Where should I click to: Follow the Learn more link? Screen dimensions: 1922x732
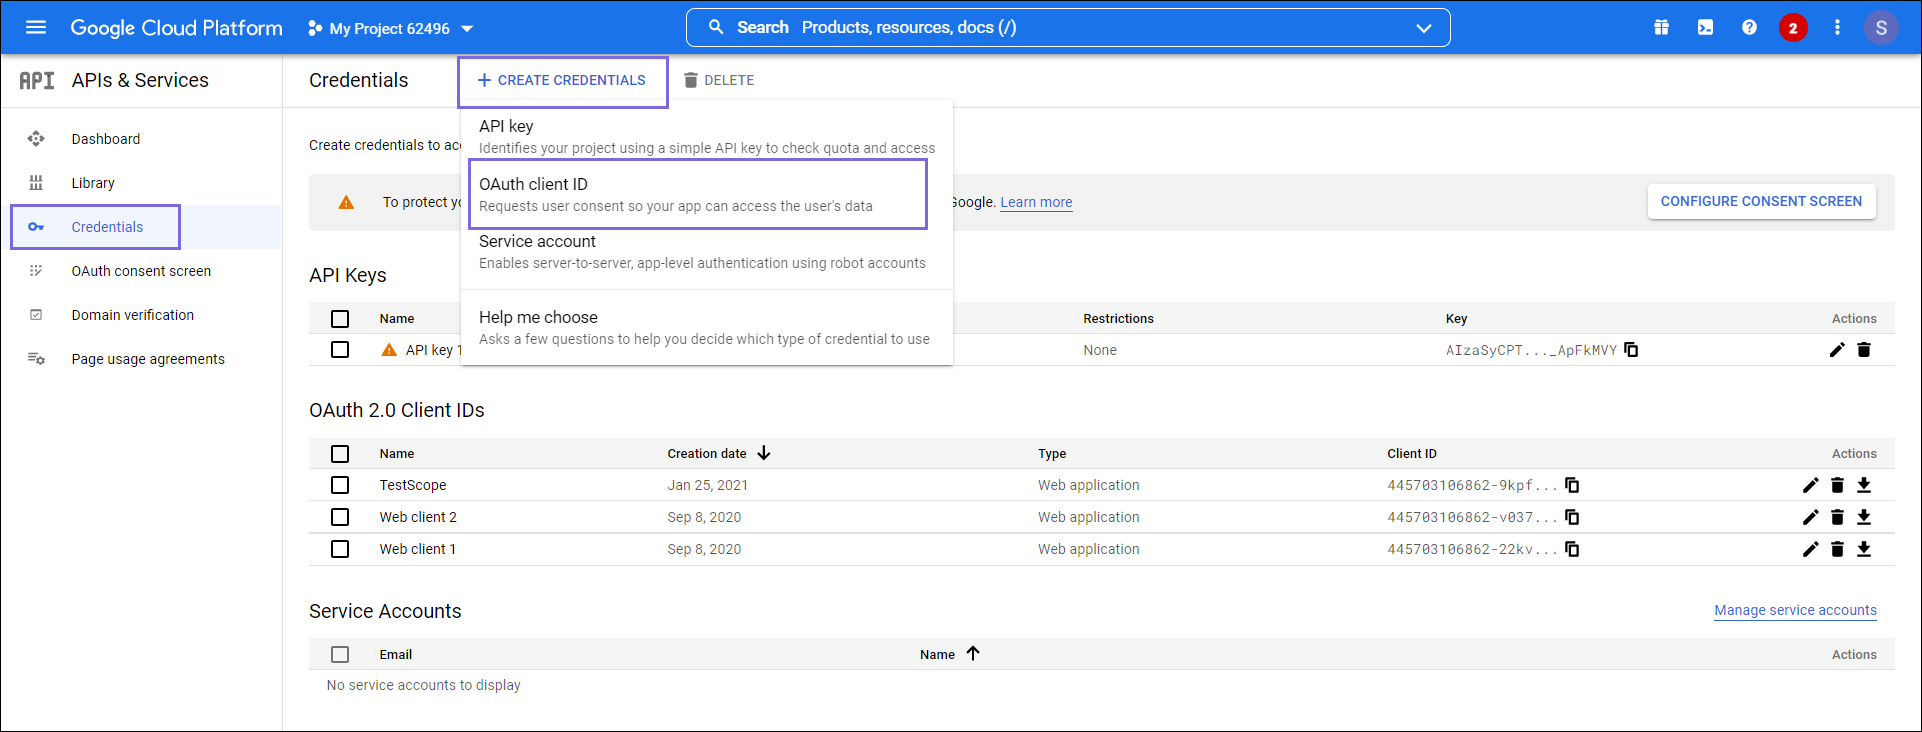[x=1036, y=202]
